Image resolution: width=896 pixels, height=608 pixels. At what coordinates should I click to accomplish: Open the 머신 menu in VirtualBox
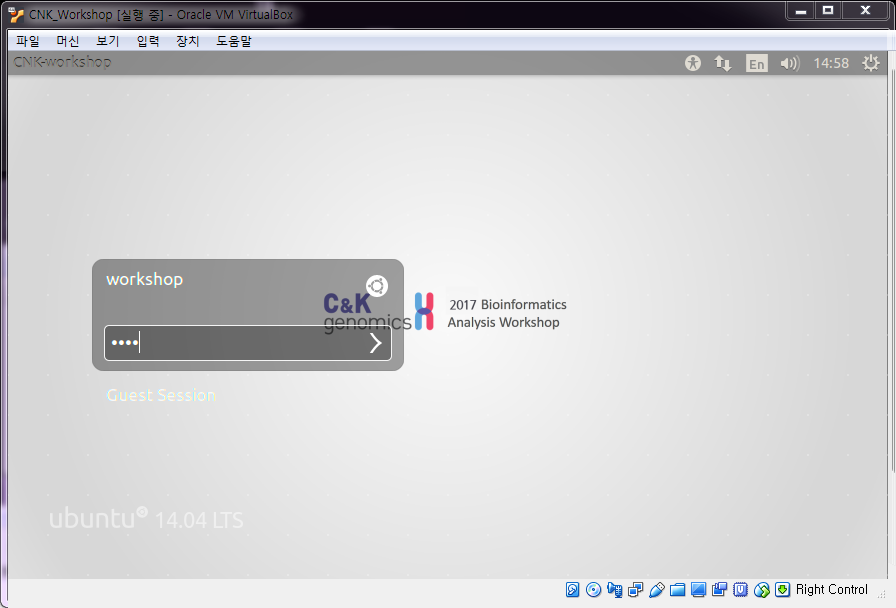[67, 41]
